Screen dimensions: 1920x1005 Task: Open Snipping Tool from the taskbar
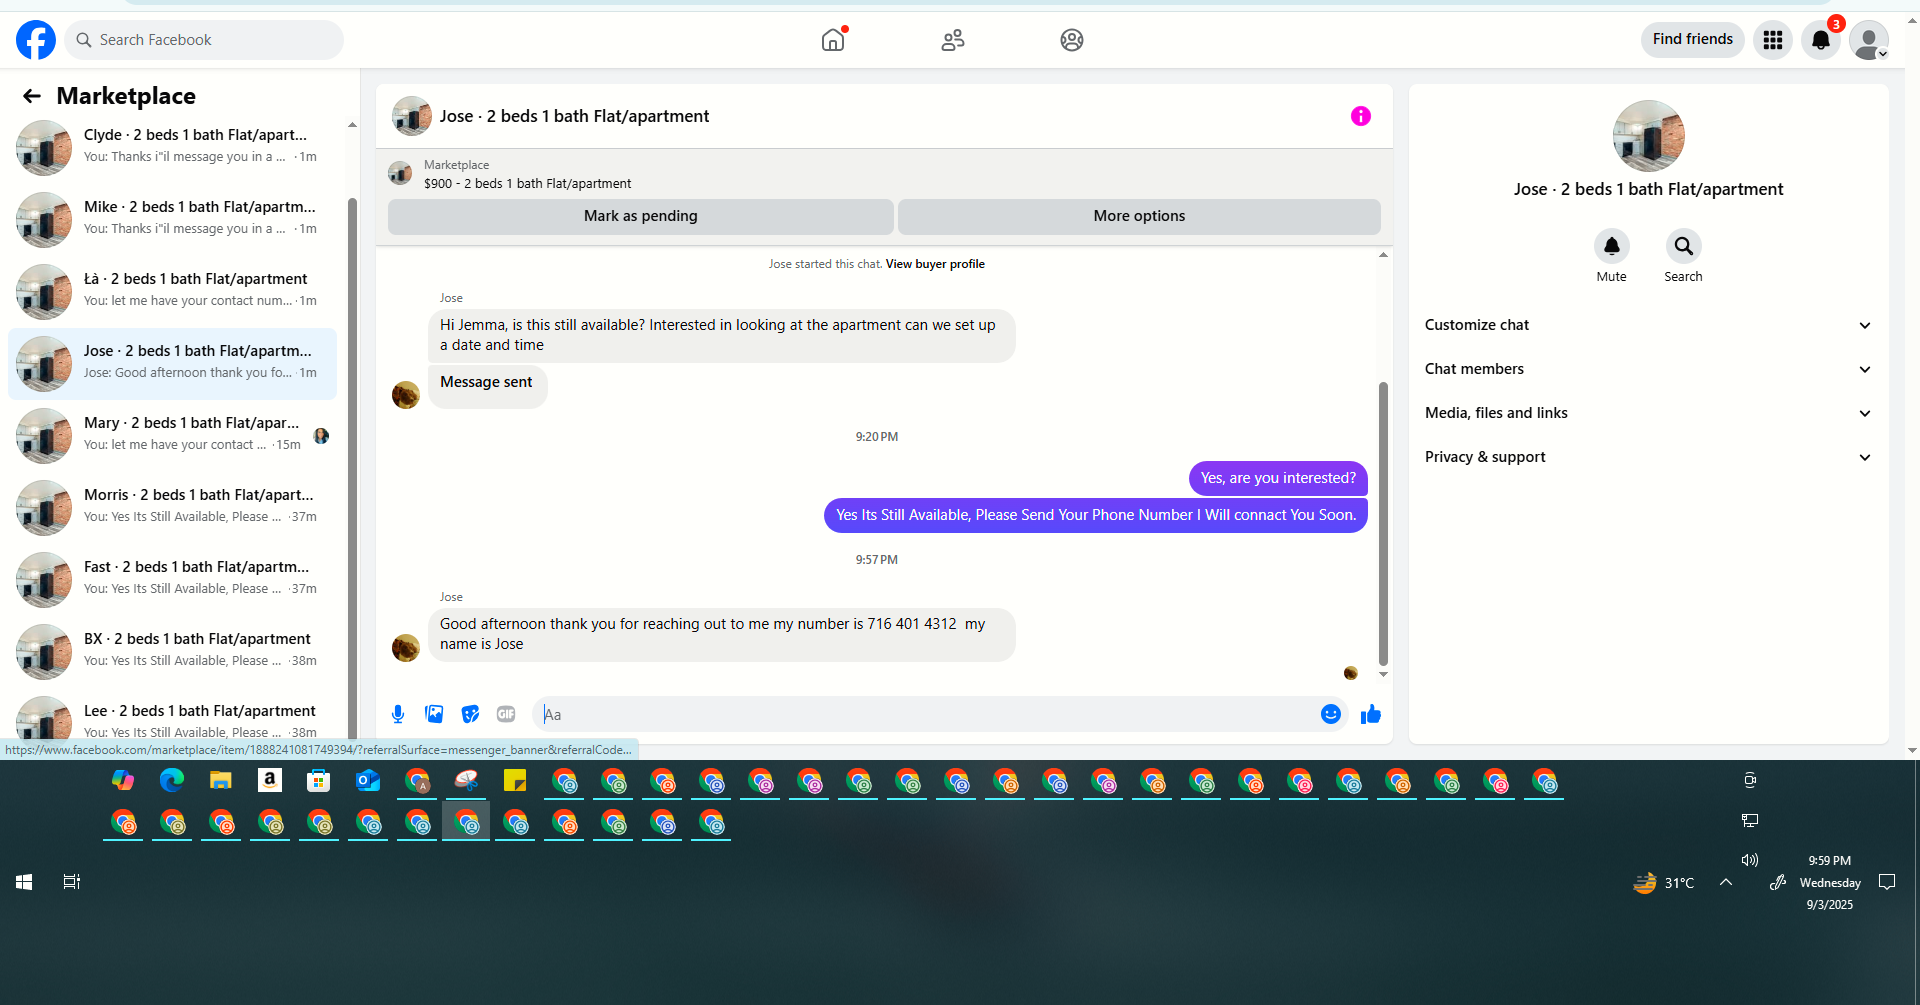click(466, 781)
